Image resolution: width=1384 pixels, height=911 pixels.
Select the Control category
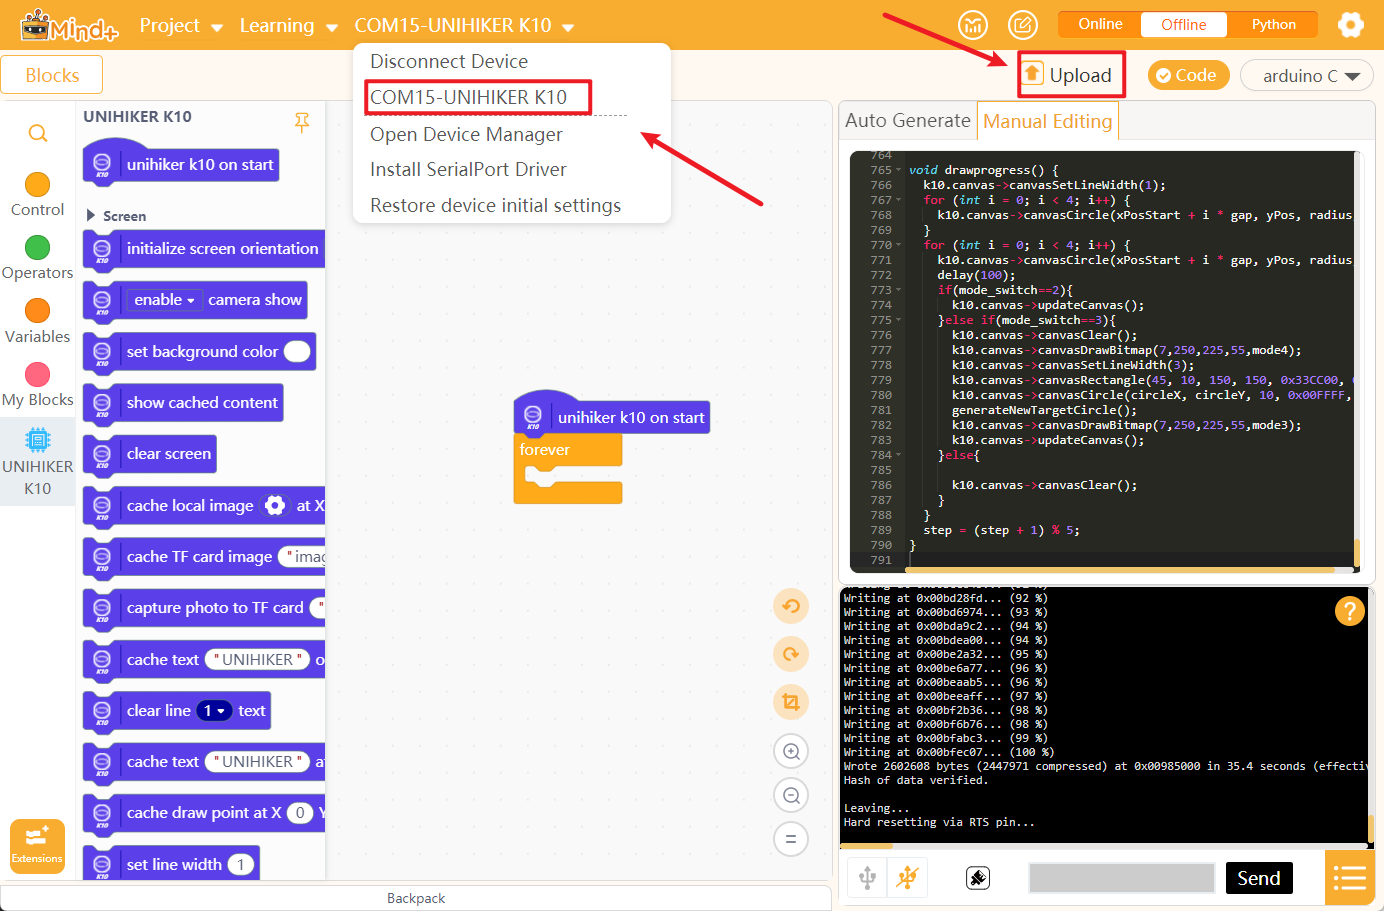point(37,195)
